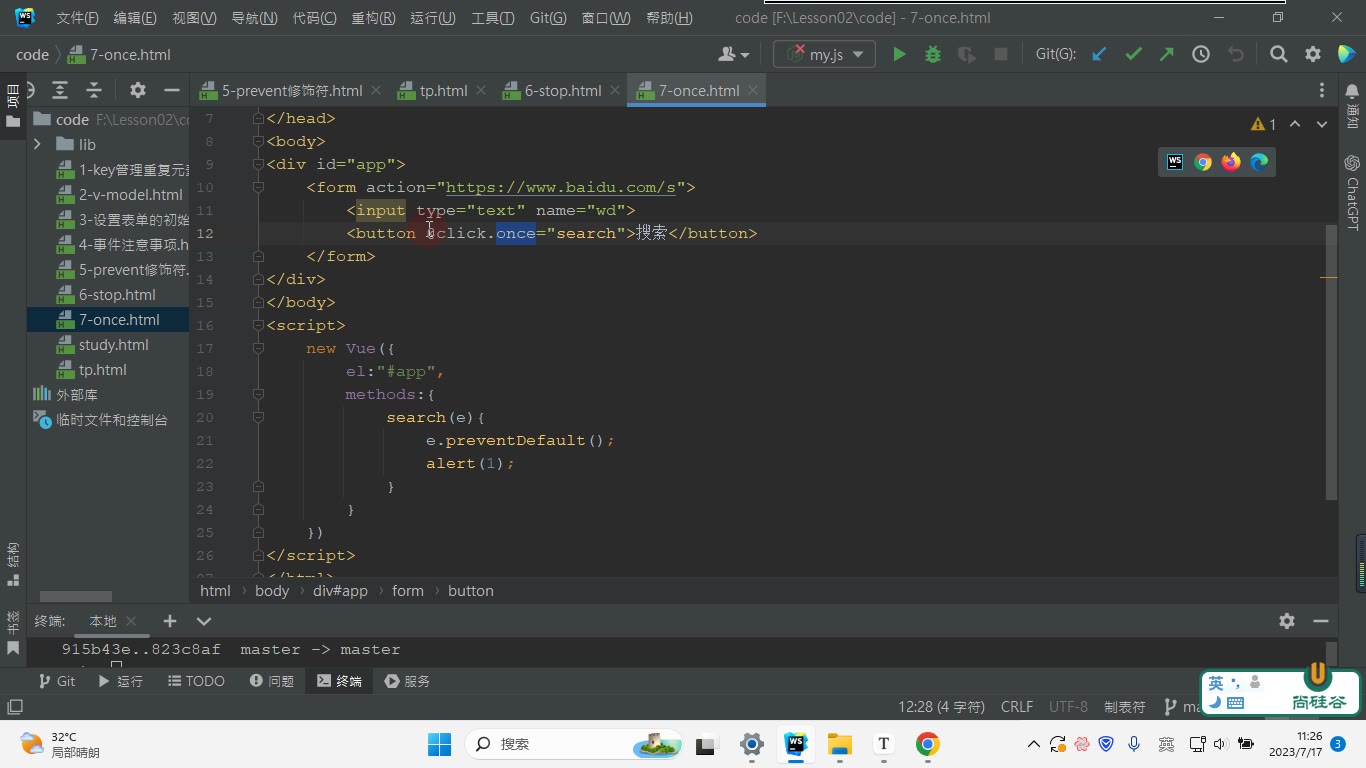Collapse the form tag fold marker on line 10

[258, 187]
